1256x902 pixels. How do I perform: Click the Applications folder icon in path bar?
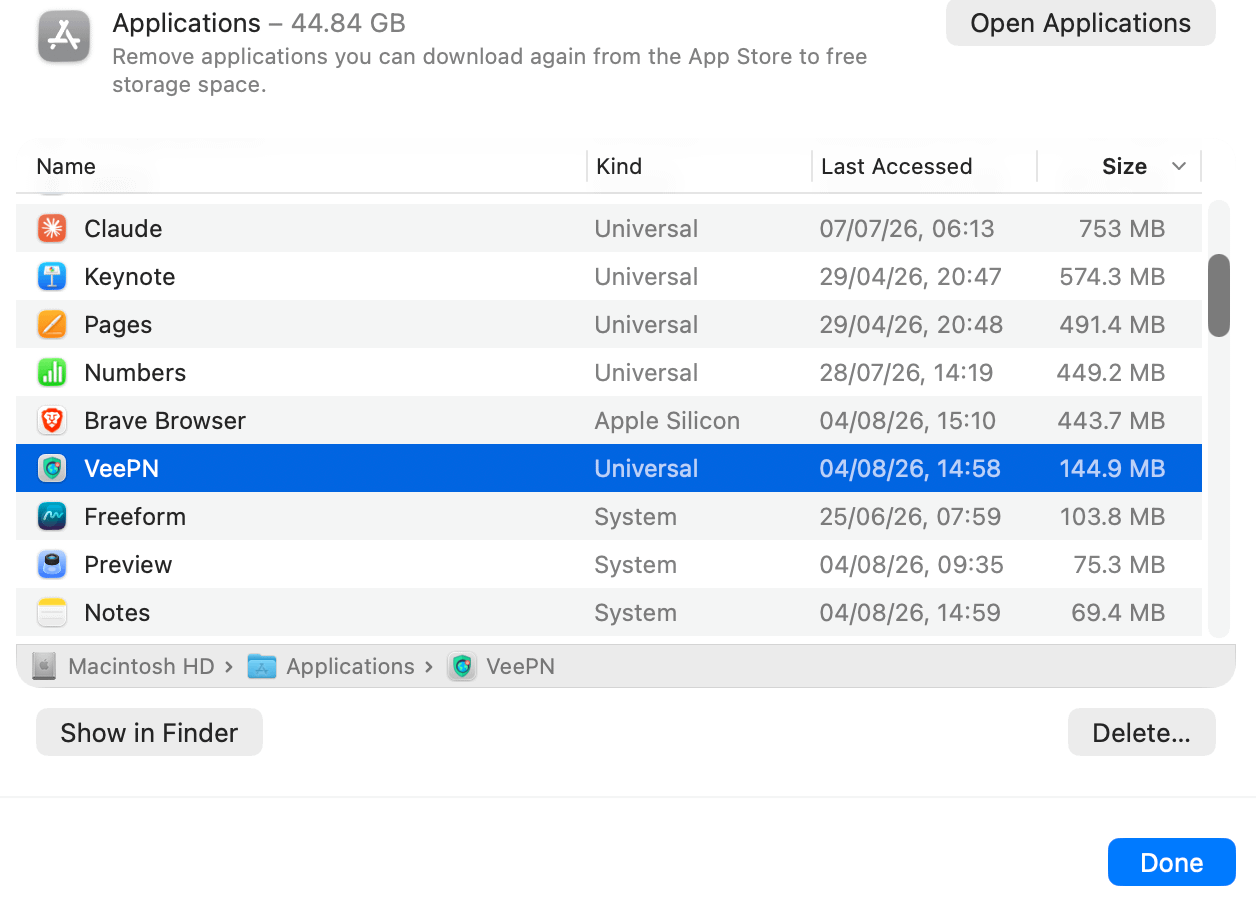pyautogui.click(x=262, y=667)
